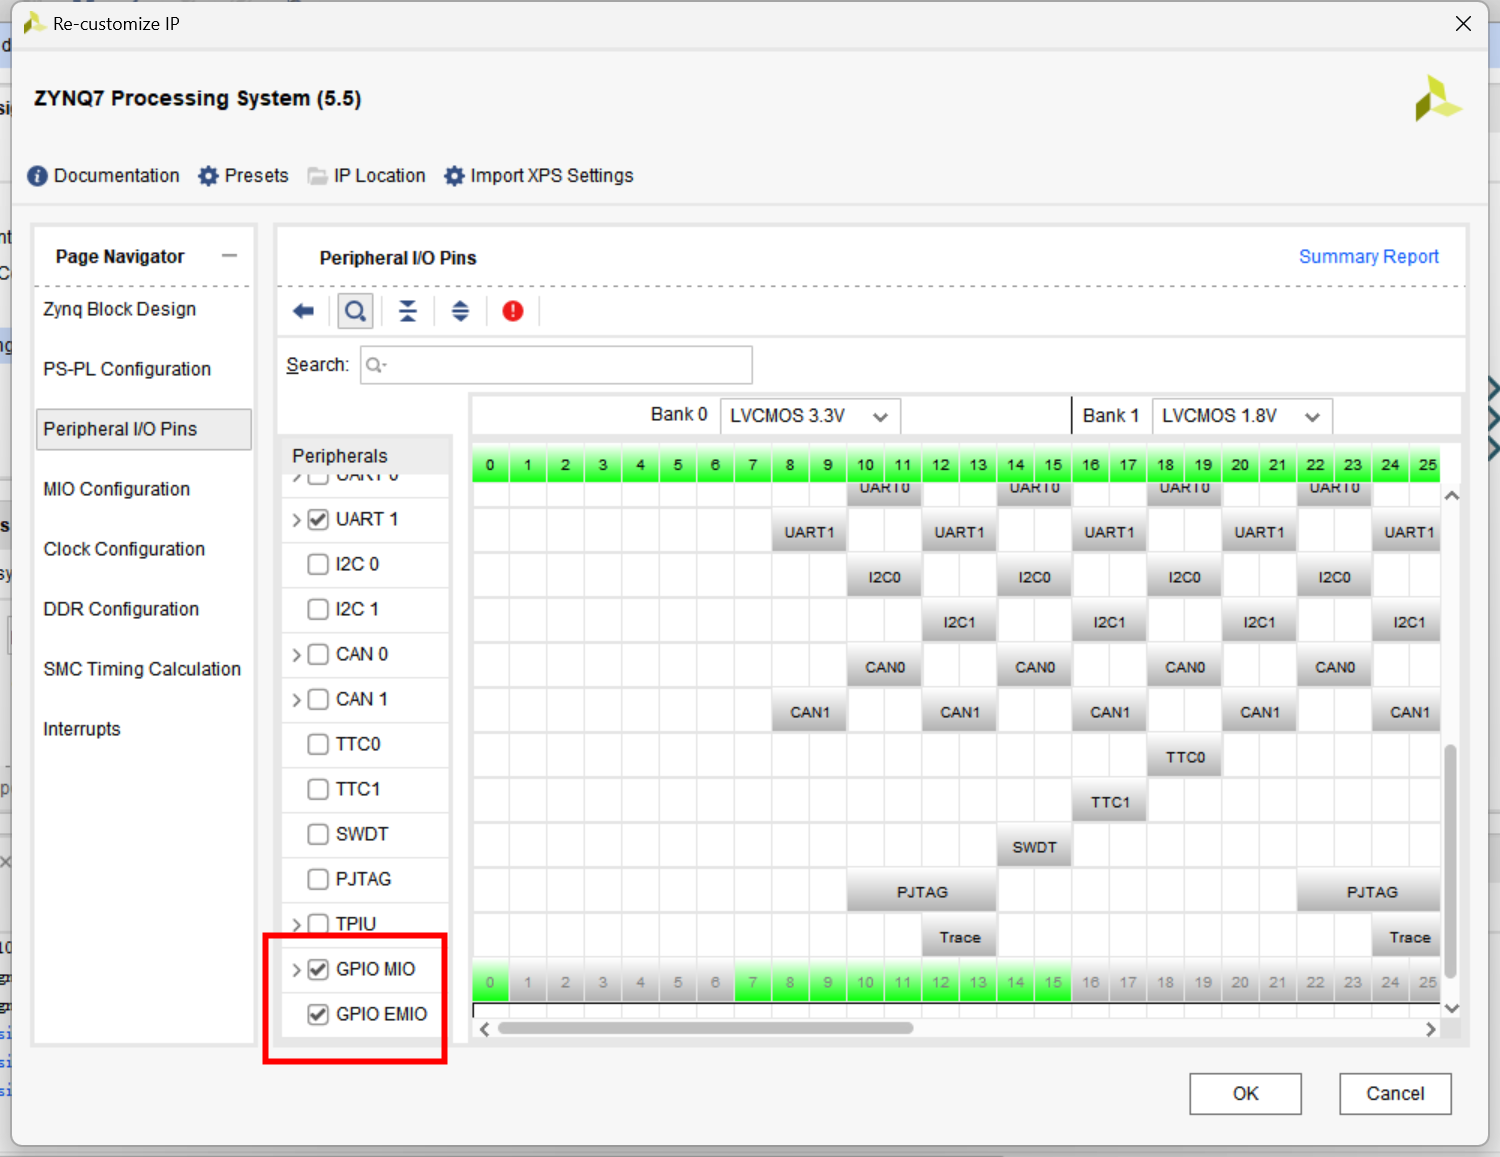Image resolution: width=1500 pixels, height=1157 pixels.
Task: Go to PS-PL Configuration page
Action: point(127,369)
